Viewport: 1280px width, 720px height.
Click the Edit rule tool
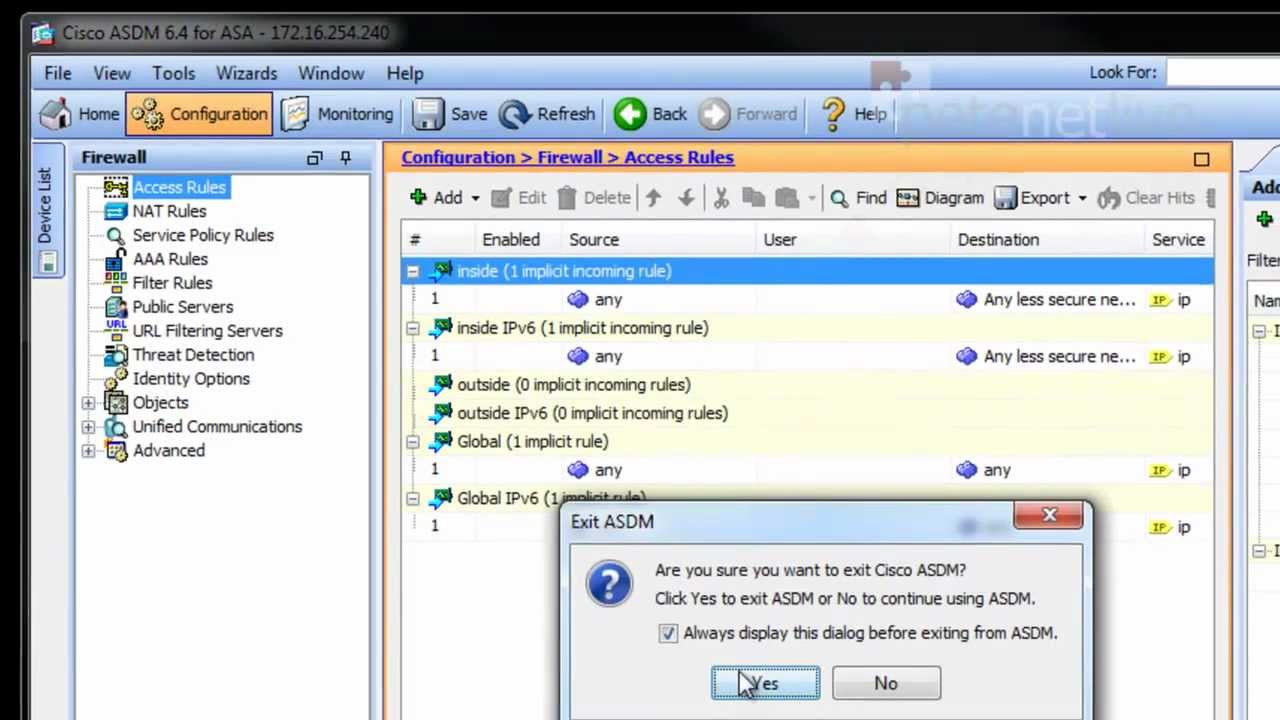coord(518,198)
